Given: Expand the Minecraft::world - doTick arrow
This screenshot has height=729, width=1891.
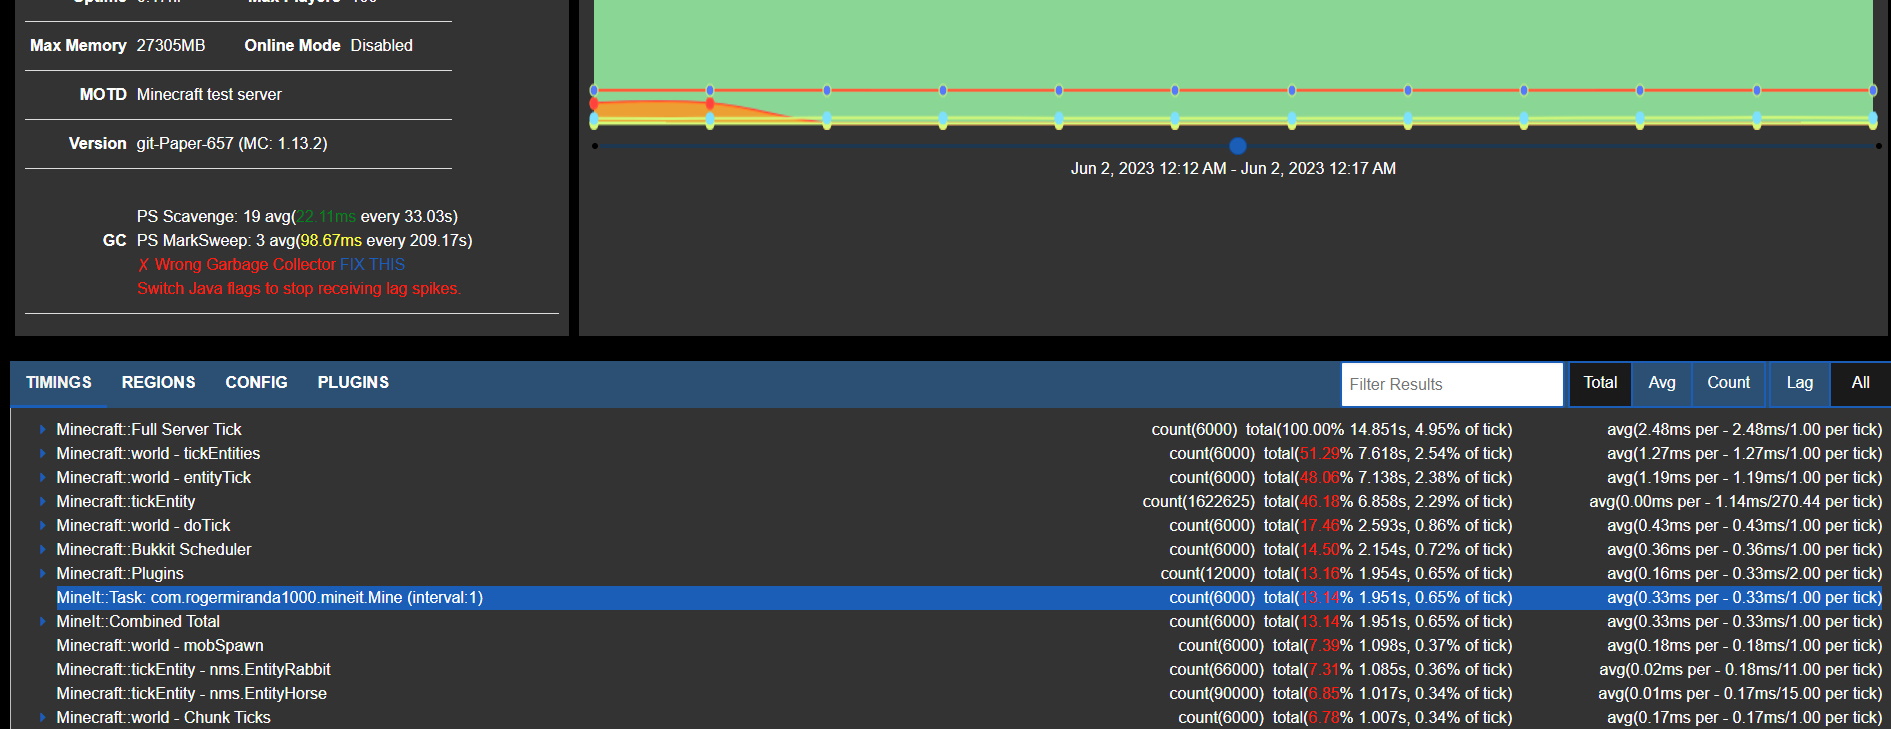Looking at the screenshot, I should (43, 525).
